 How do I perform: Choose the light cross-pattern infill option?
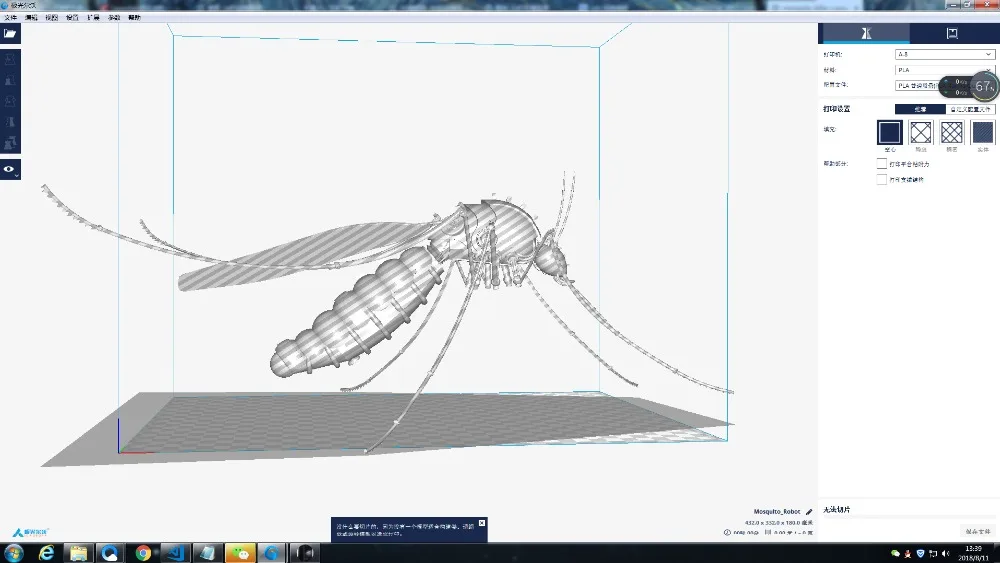click(920, 133)
